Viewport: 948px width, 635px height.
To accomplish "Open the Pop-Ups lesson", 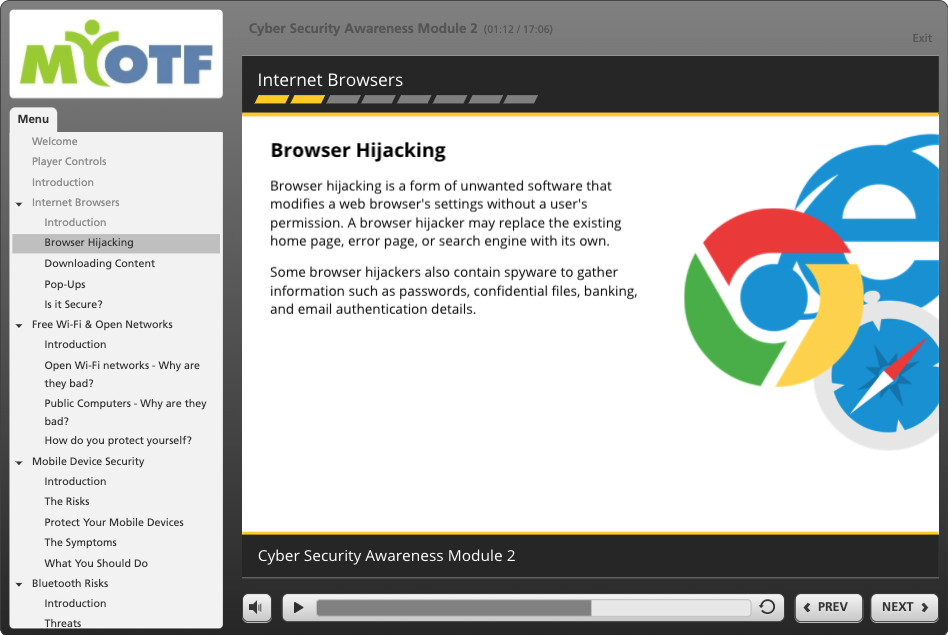I will click(x=65, y=284).
